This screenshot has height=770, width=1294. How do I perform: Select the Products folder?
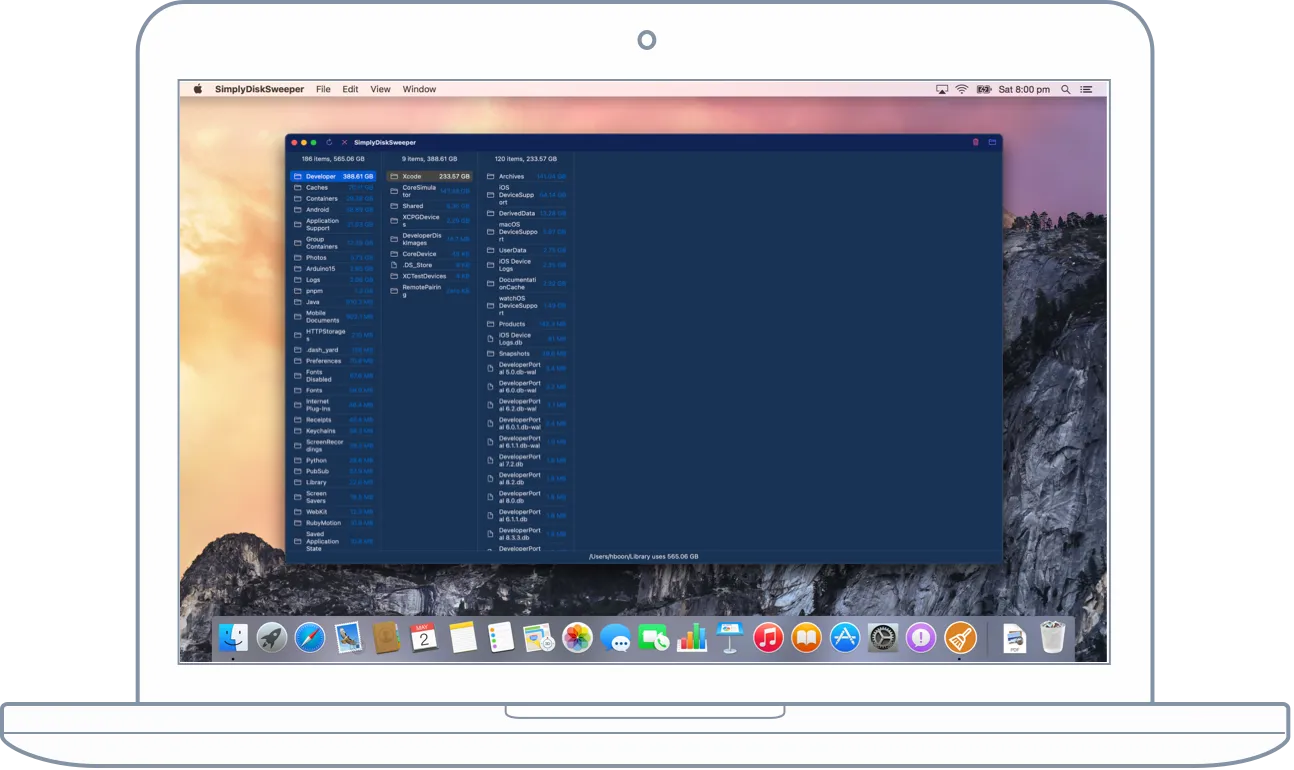click(x=527, y=324)
